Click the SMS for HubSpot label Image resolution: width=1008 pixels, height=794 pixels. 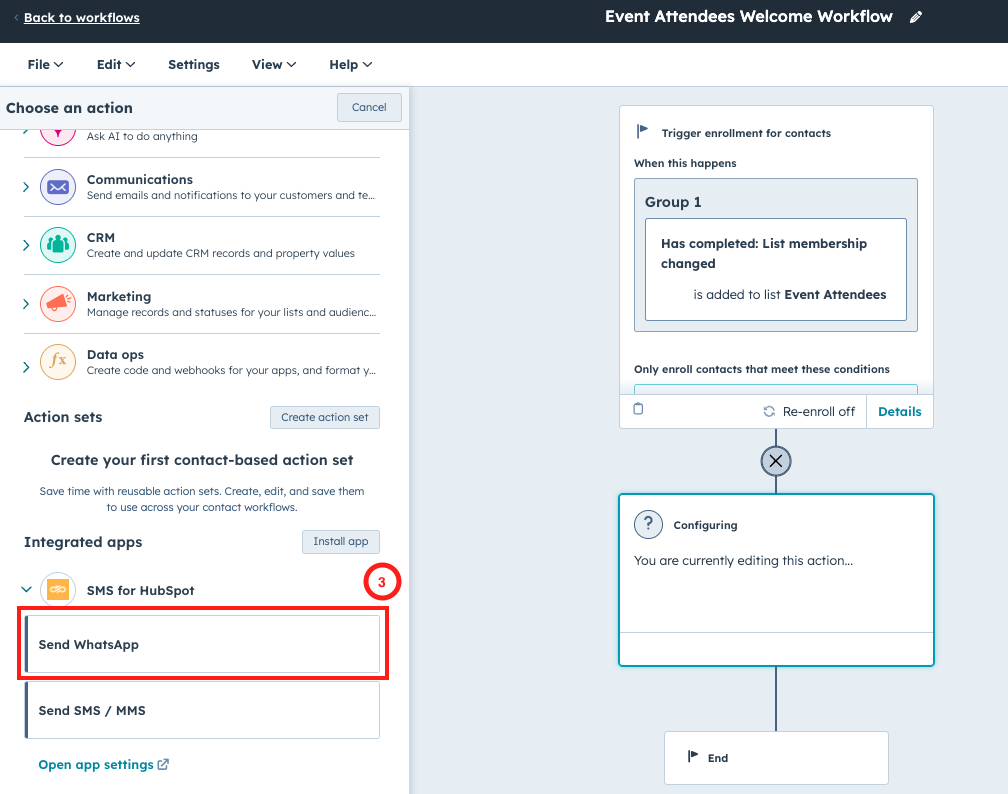[140, 590]
